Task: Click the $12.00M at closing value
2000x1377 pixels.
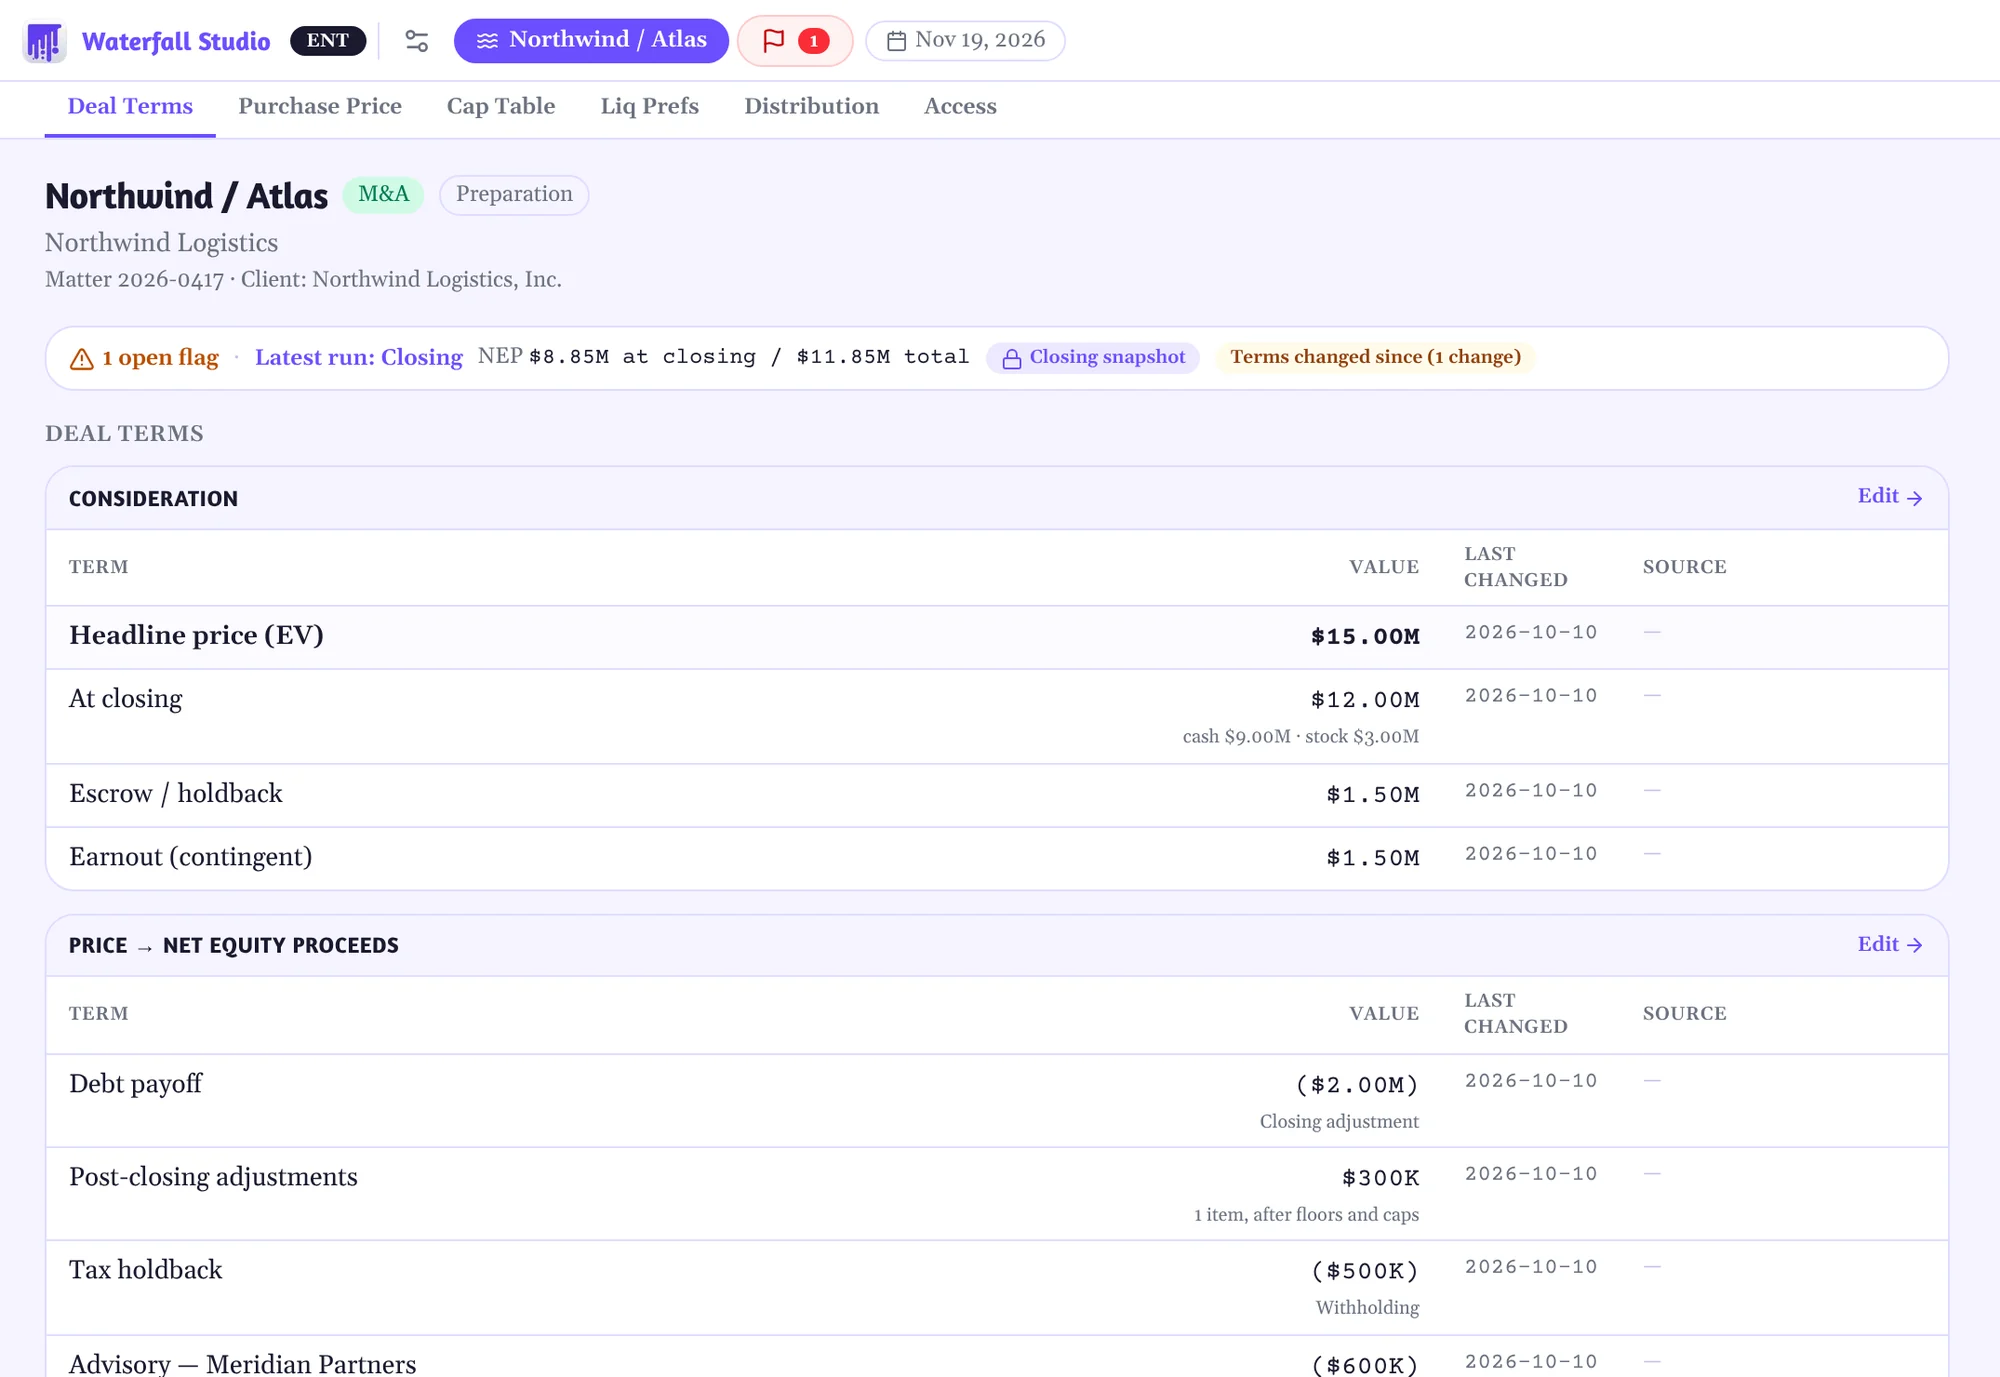Action: (1365, 699)
